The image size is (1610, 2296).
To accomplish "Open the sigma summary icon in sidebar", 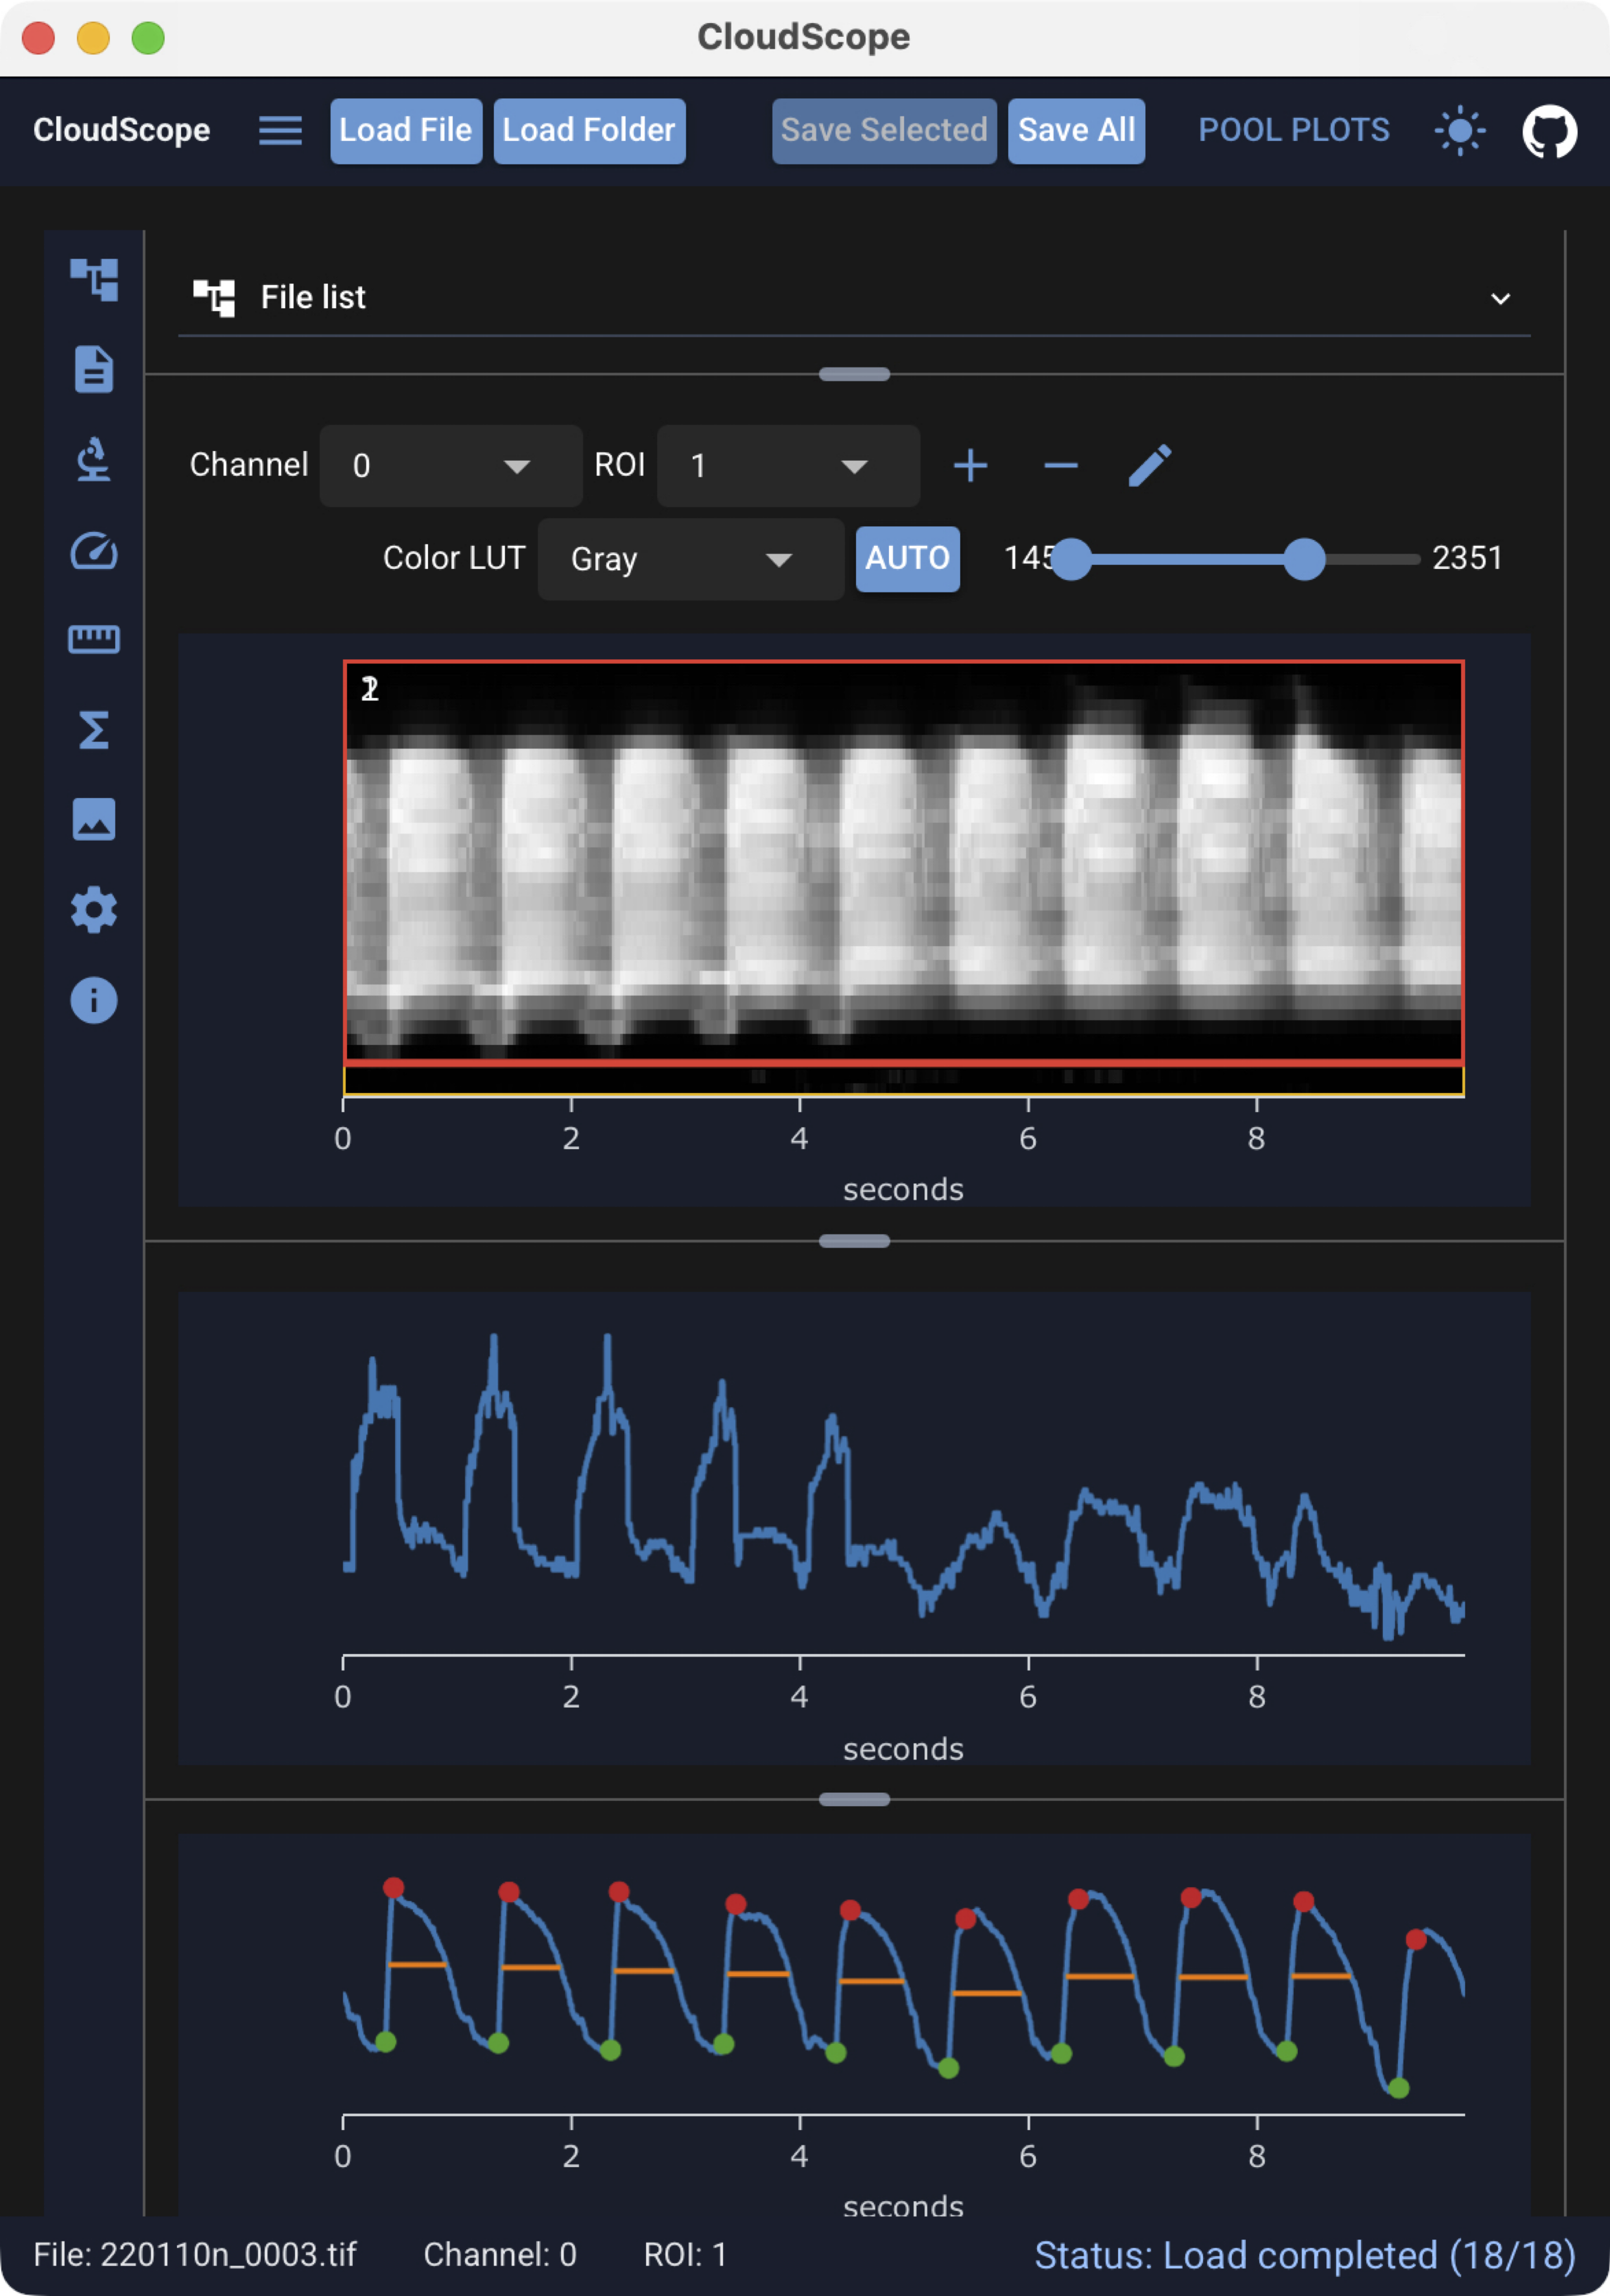I will click(94, 730).
